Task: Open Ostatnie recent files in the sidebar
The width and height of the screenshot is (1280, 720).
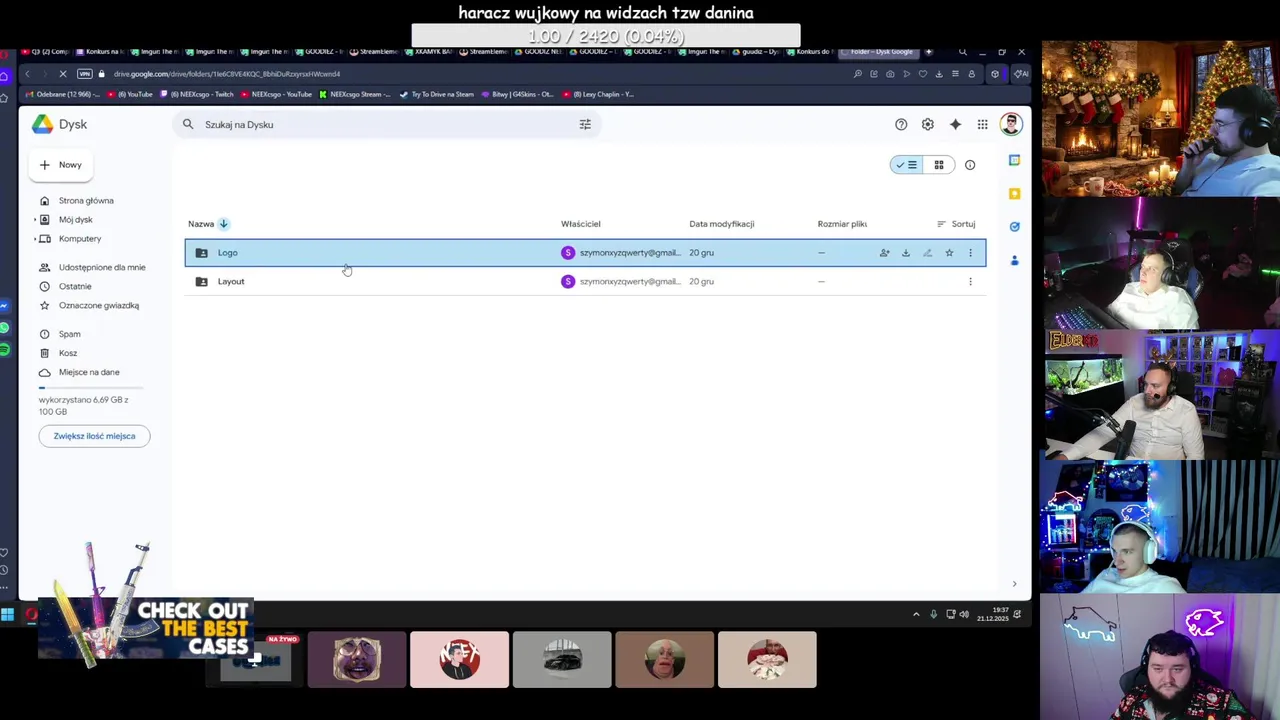Action: click(75, 286)
